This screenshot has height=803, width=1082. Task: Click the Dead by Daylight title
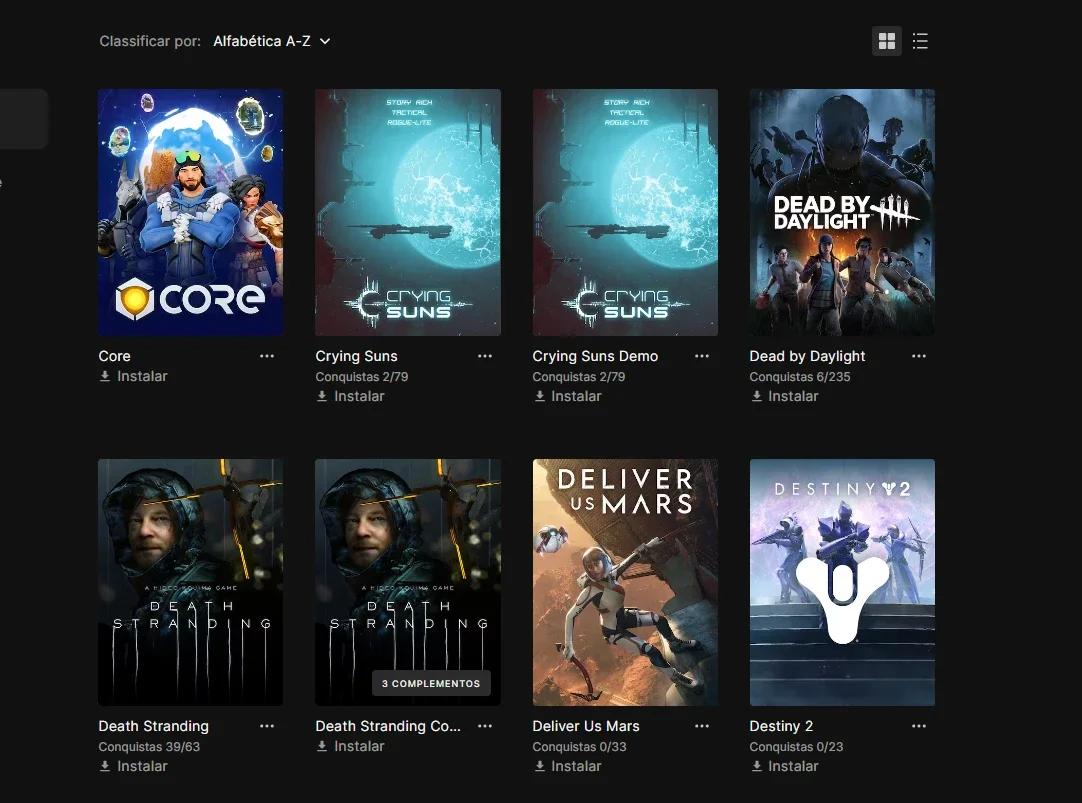pos(807,356)
